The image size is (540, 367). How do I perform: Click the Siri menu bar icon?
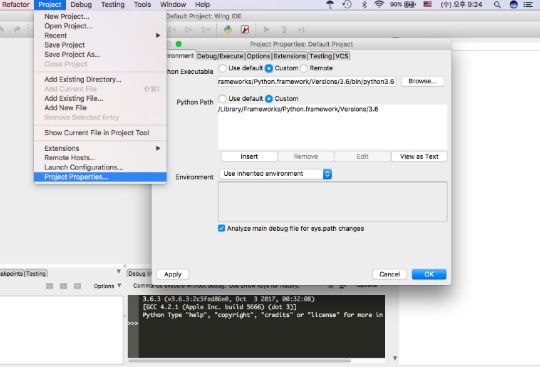click(x=513, y=4)
